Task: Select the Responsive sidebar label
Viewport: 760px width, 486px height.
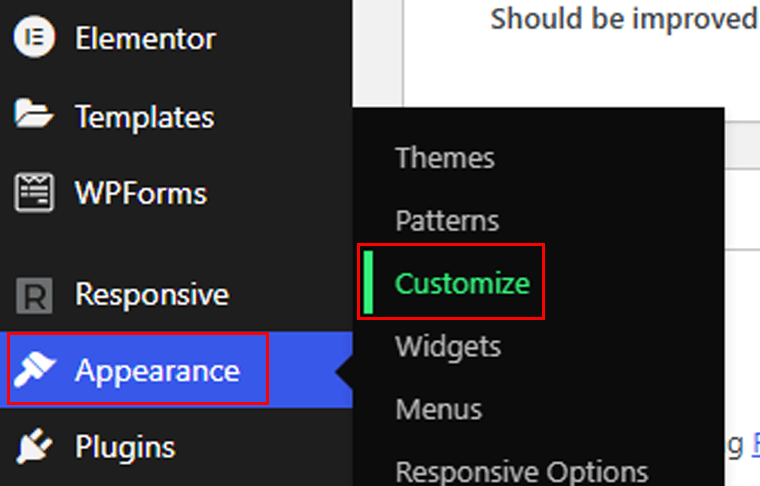Action: point(152,294)
